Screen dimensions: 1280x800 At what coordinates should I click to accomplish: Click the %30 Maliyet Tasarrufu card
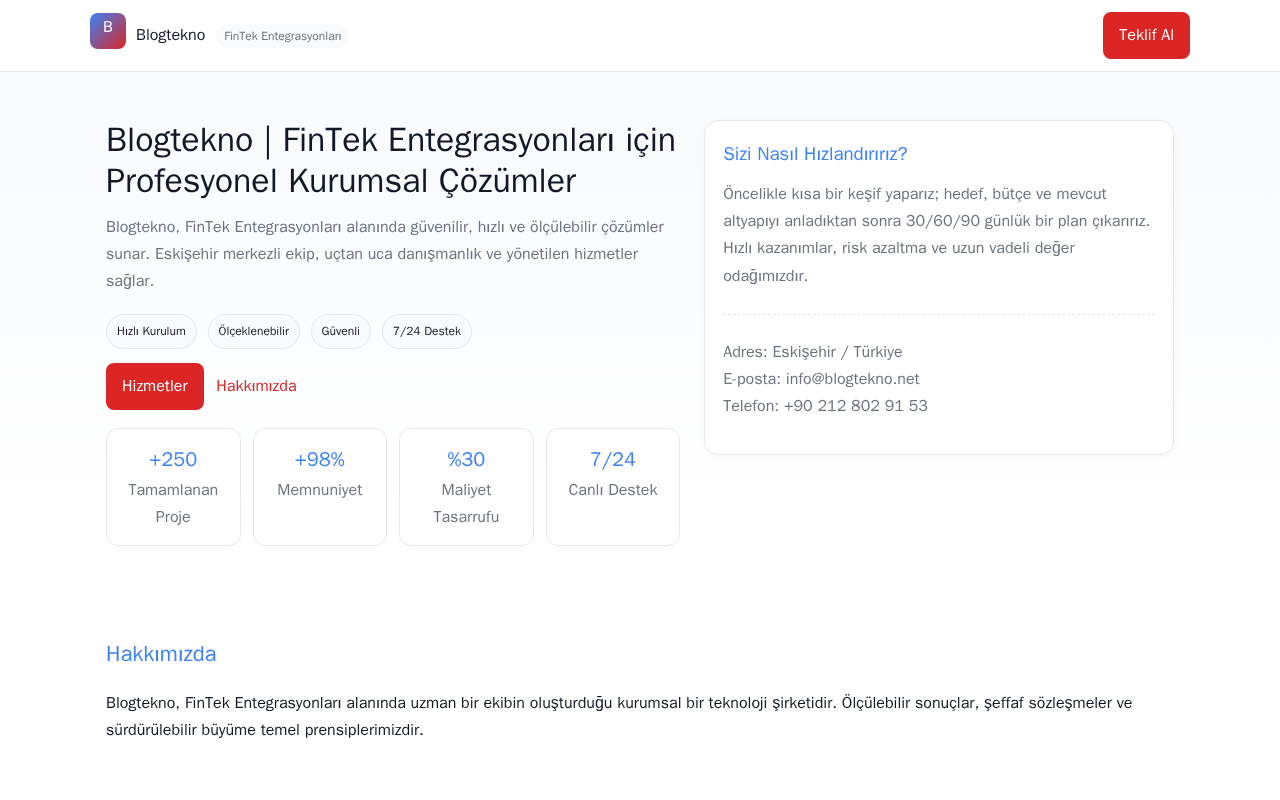tap(466, 487)
